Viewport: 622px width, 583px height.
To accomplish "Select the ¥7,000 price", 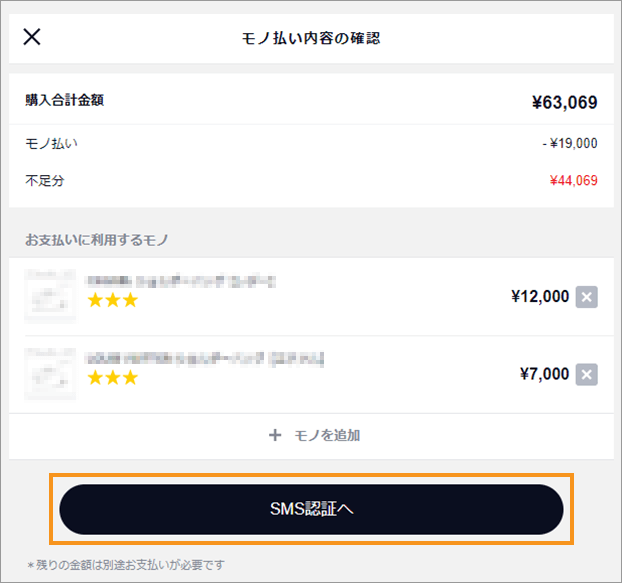I will (545, 374).
